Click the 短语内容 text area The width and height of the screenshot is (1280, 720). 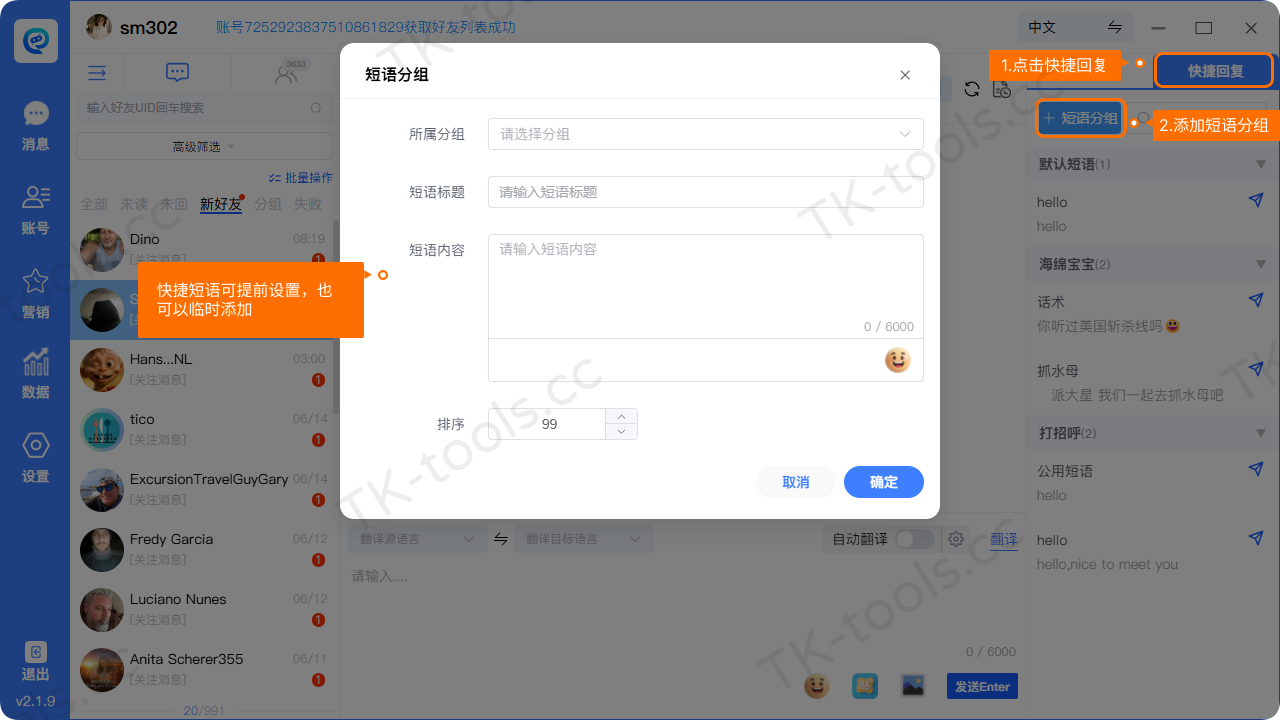tap(705, 286)
